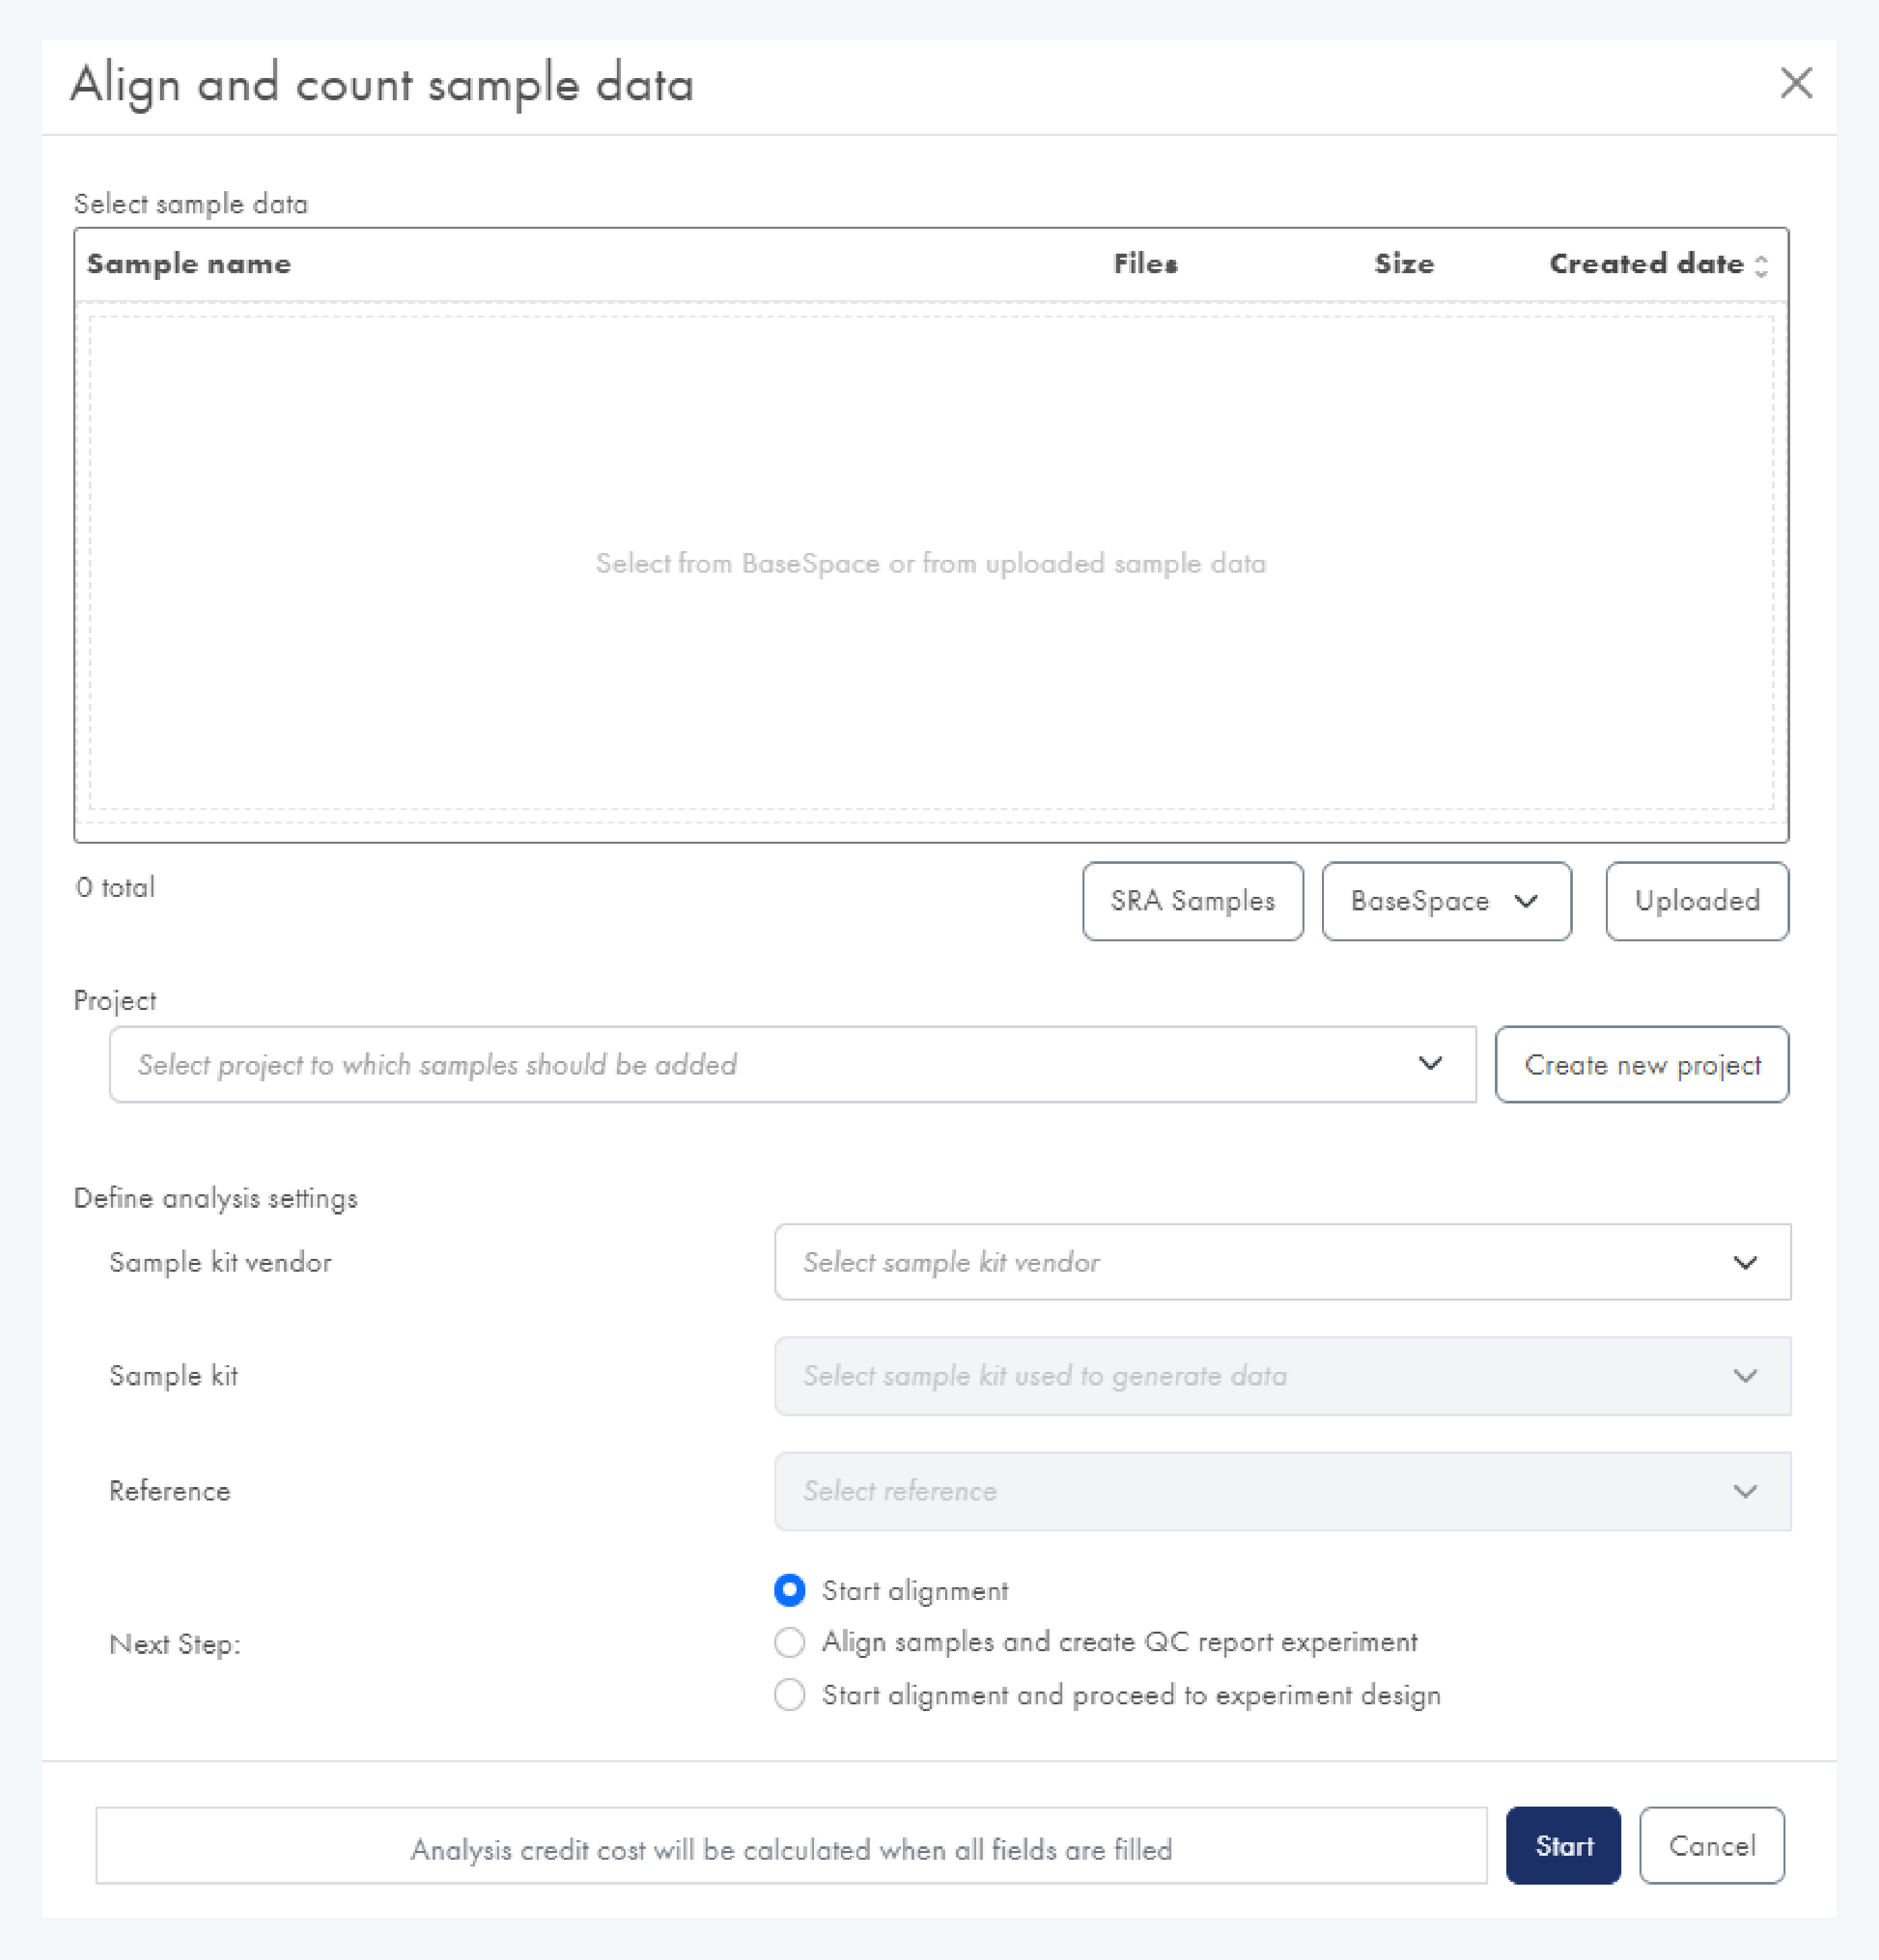Click Project dropdown chevron arrow

pyautogui.click(x=1430, y=1064)
